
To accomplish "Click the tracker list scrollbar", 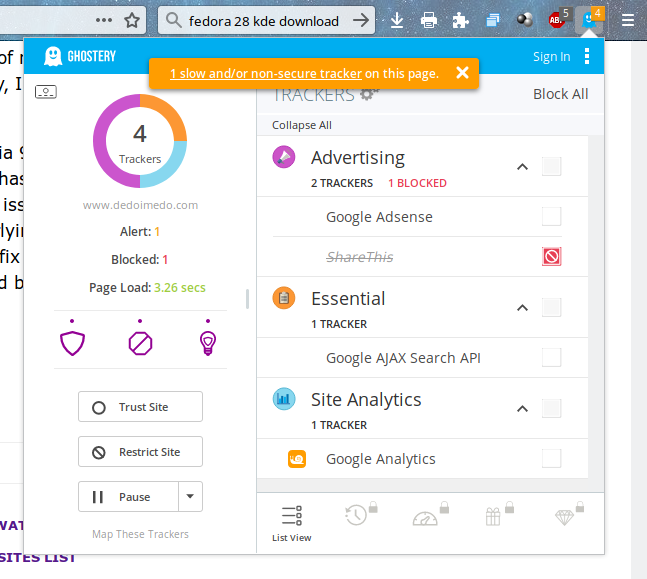I will pos(596,314).
